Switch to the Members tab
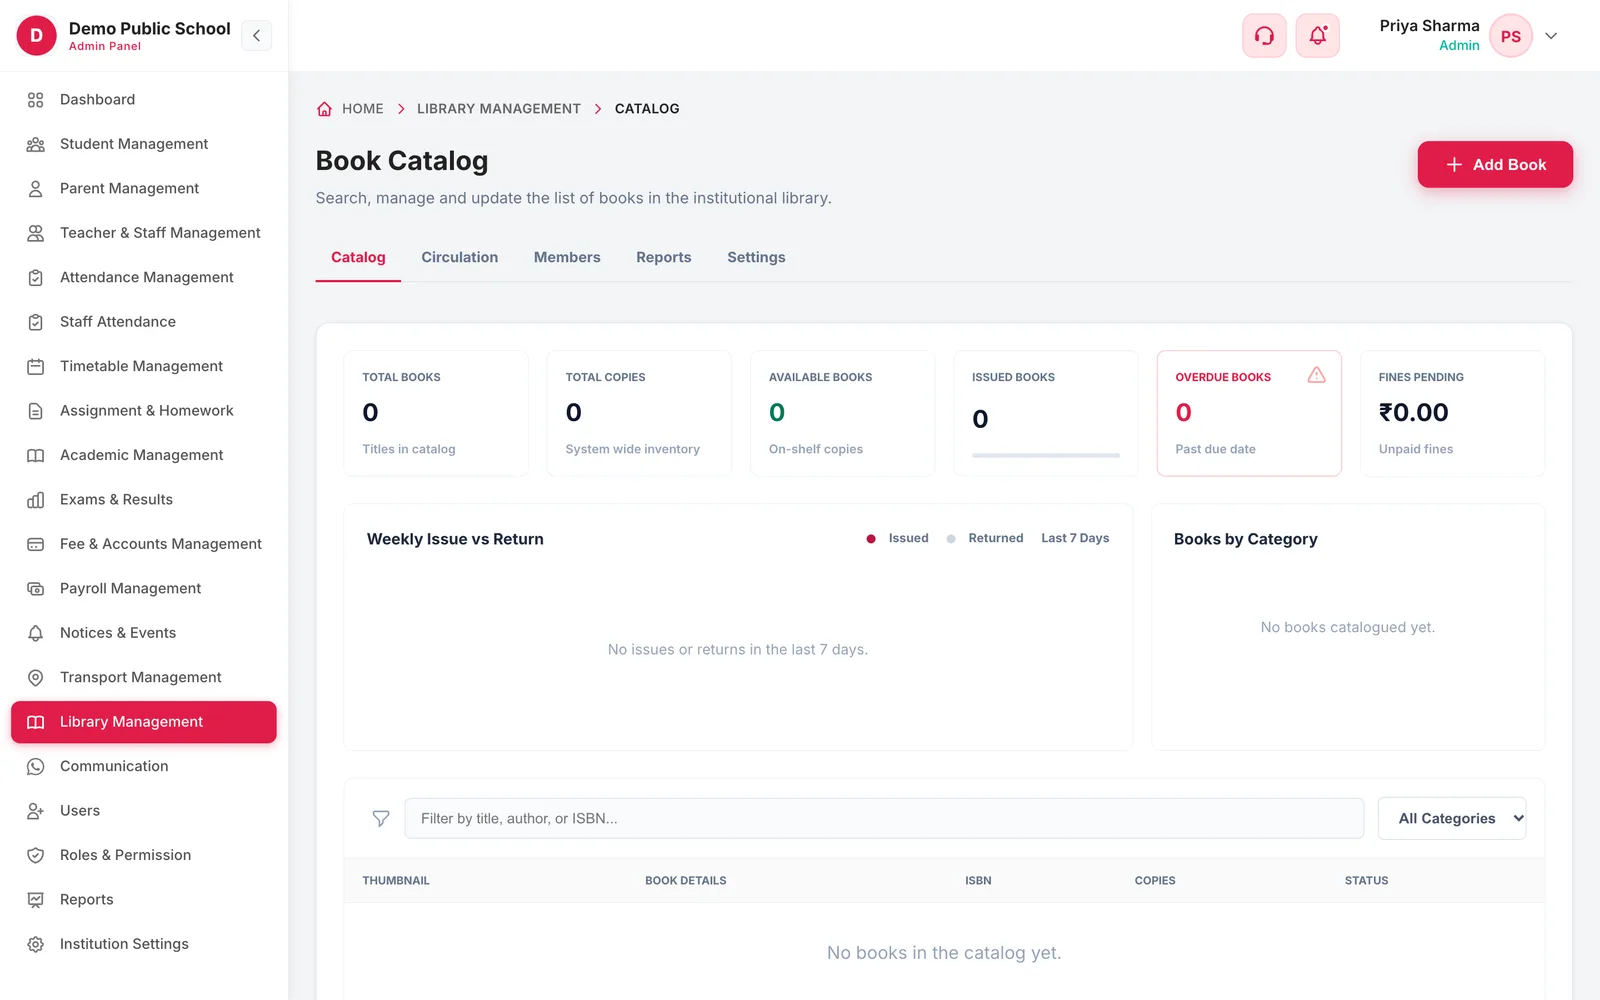Screen dimensions: 1600x1000 tap(567, 257)
